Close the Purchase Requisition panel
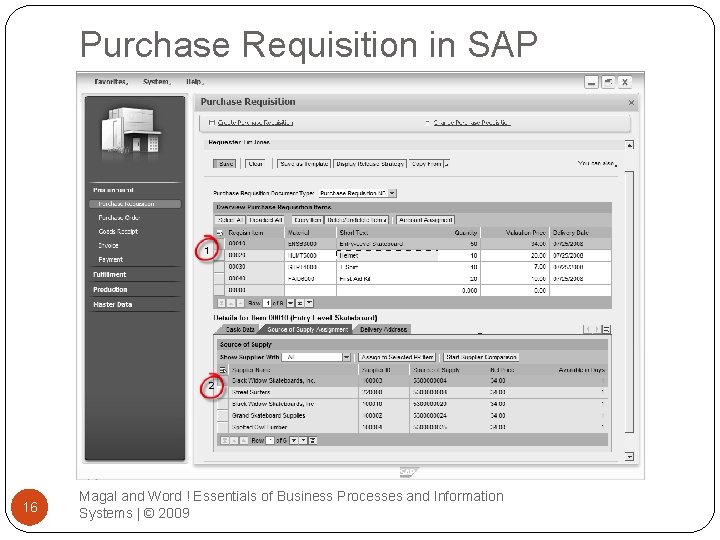Viewport: 720px width, 540px height. coord(631,103)
